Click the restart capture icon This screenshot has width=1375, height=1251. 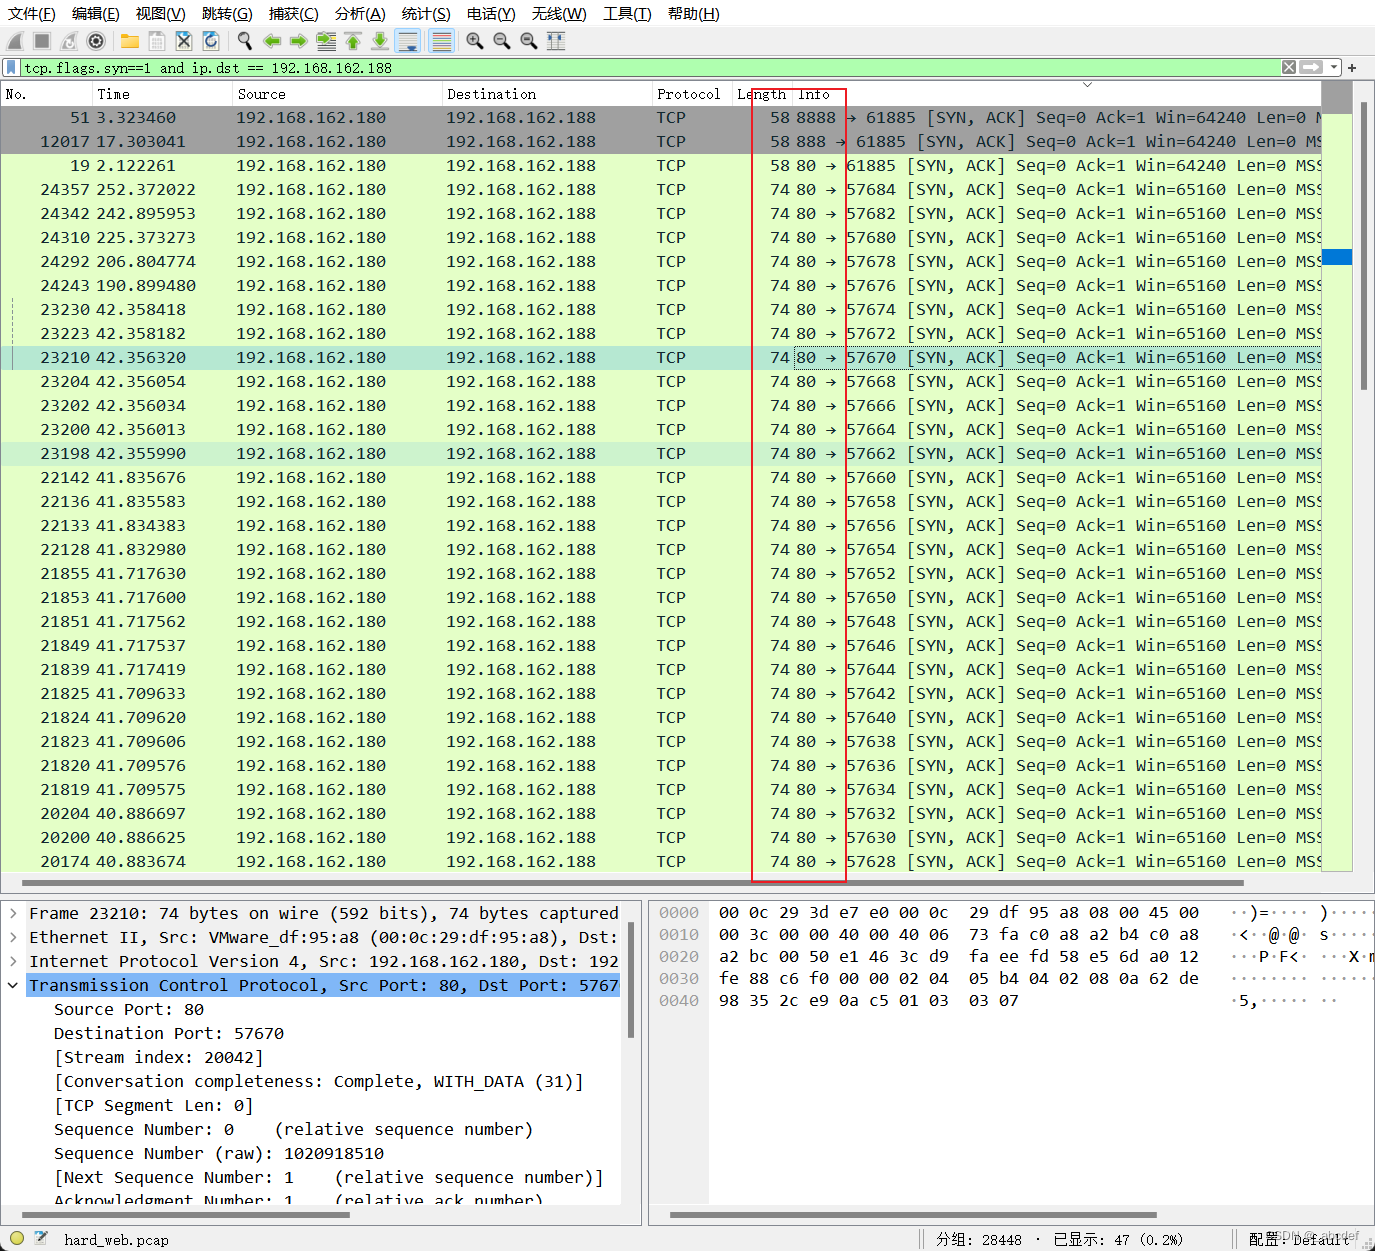[69, 41]
